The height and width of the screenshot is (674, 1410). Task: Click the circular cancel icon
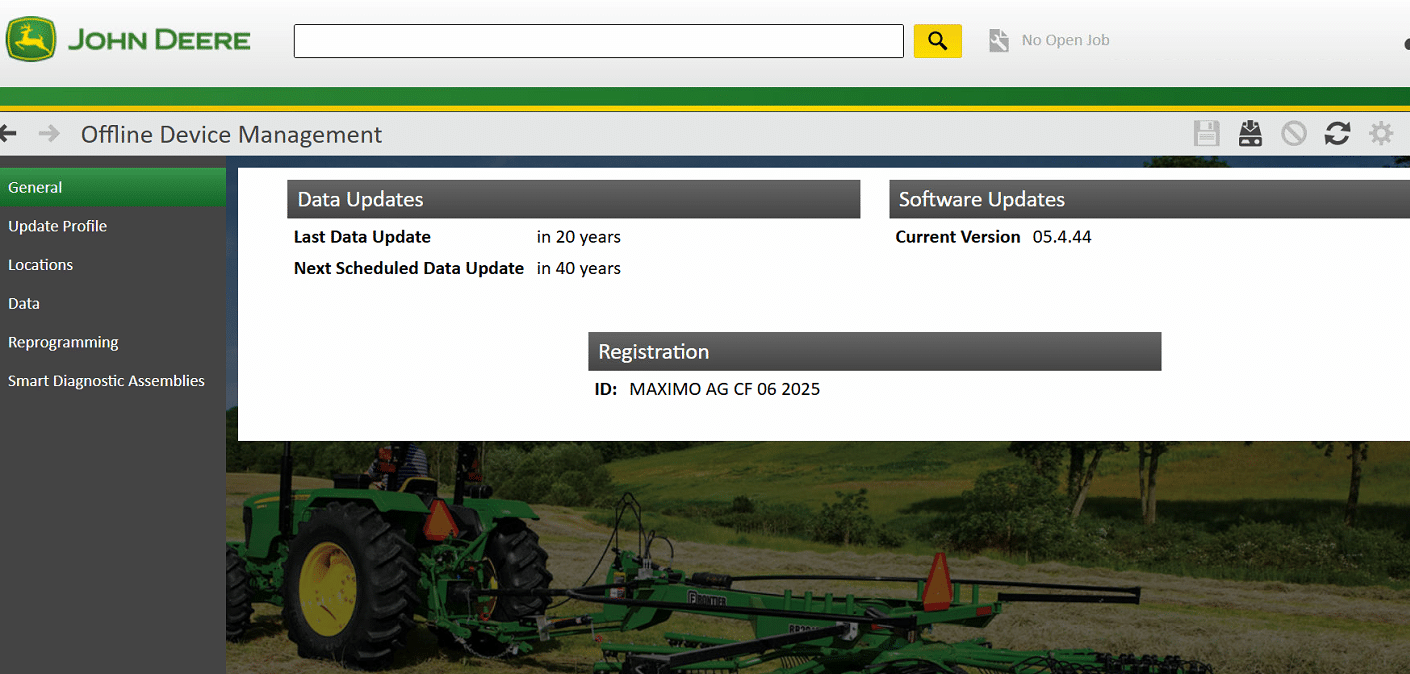point(1294,133)
